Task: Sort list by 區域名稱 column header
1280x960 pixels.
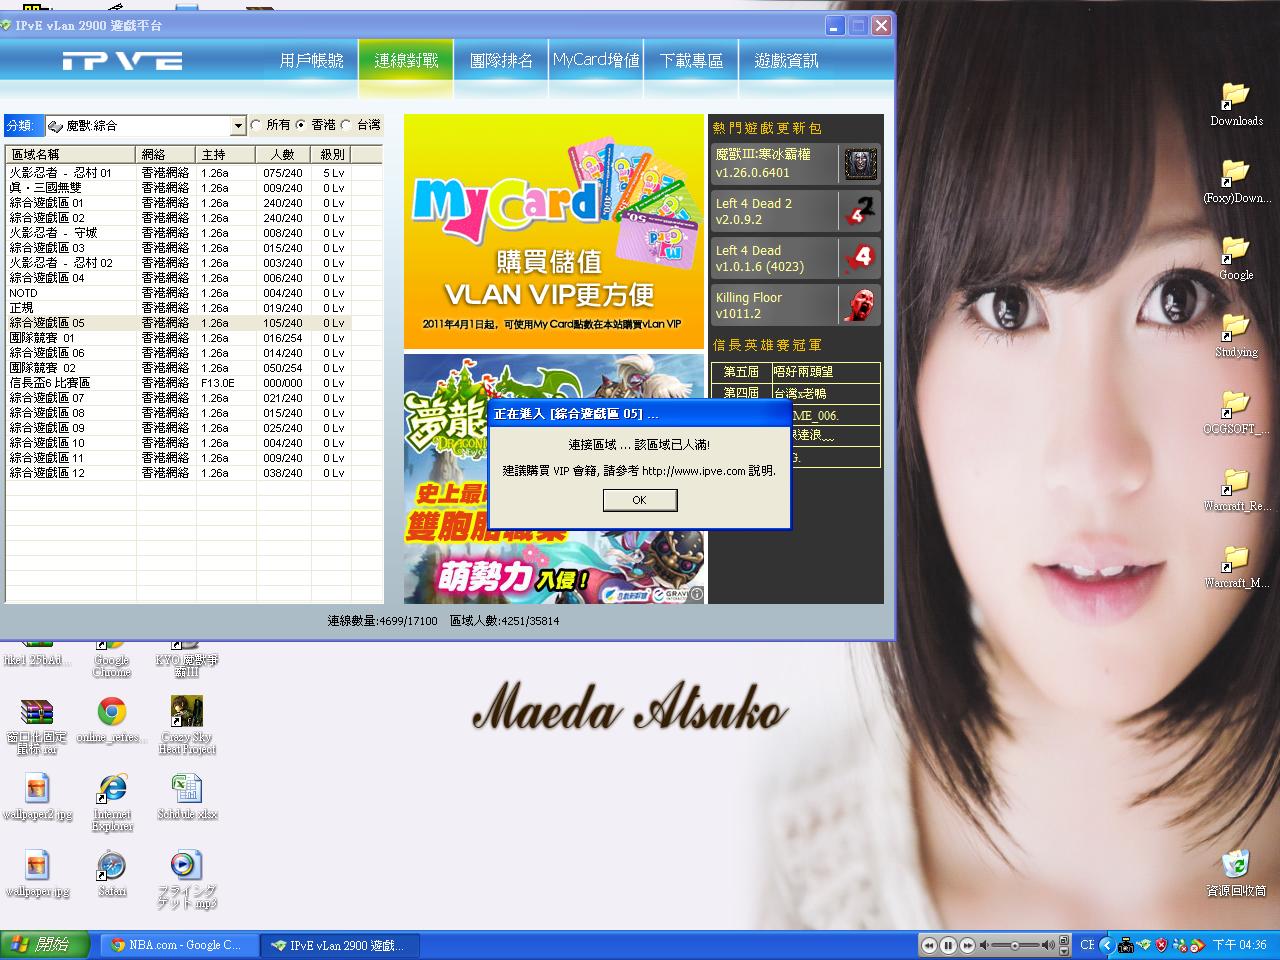Action: [70, 154]
